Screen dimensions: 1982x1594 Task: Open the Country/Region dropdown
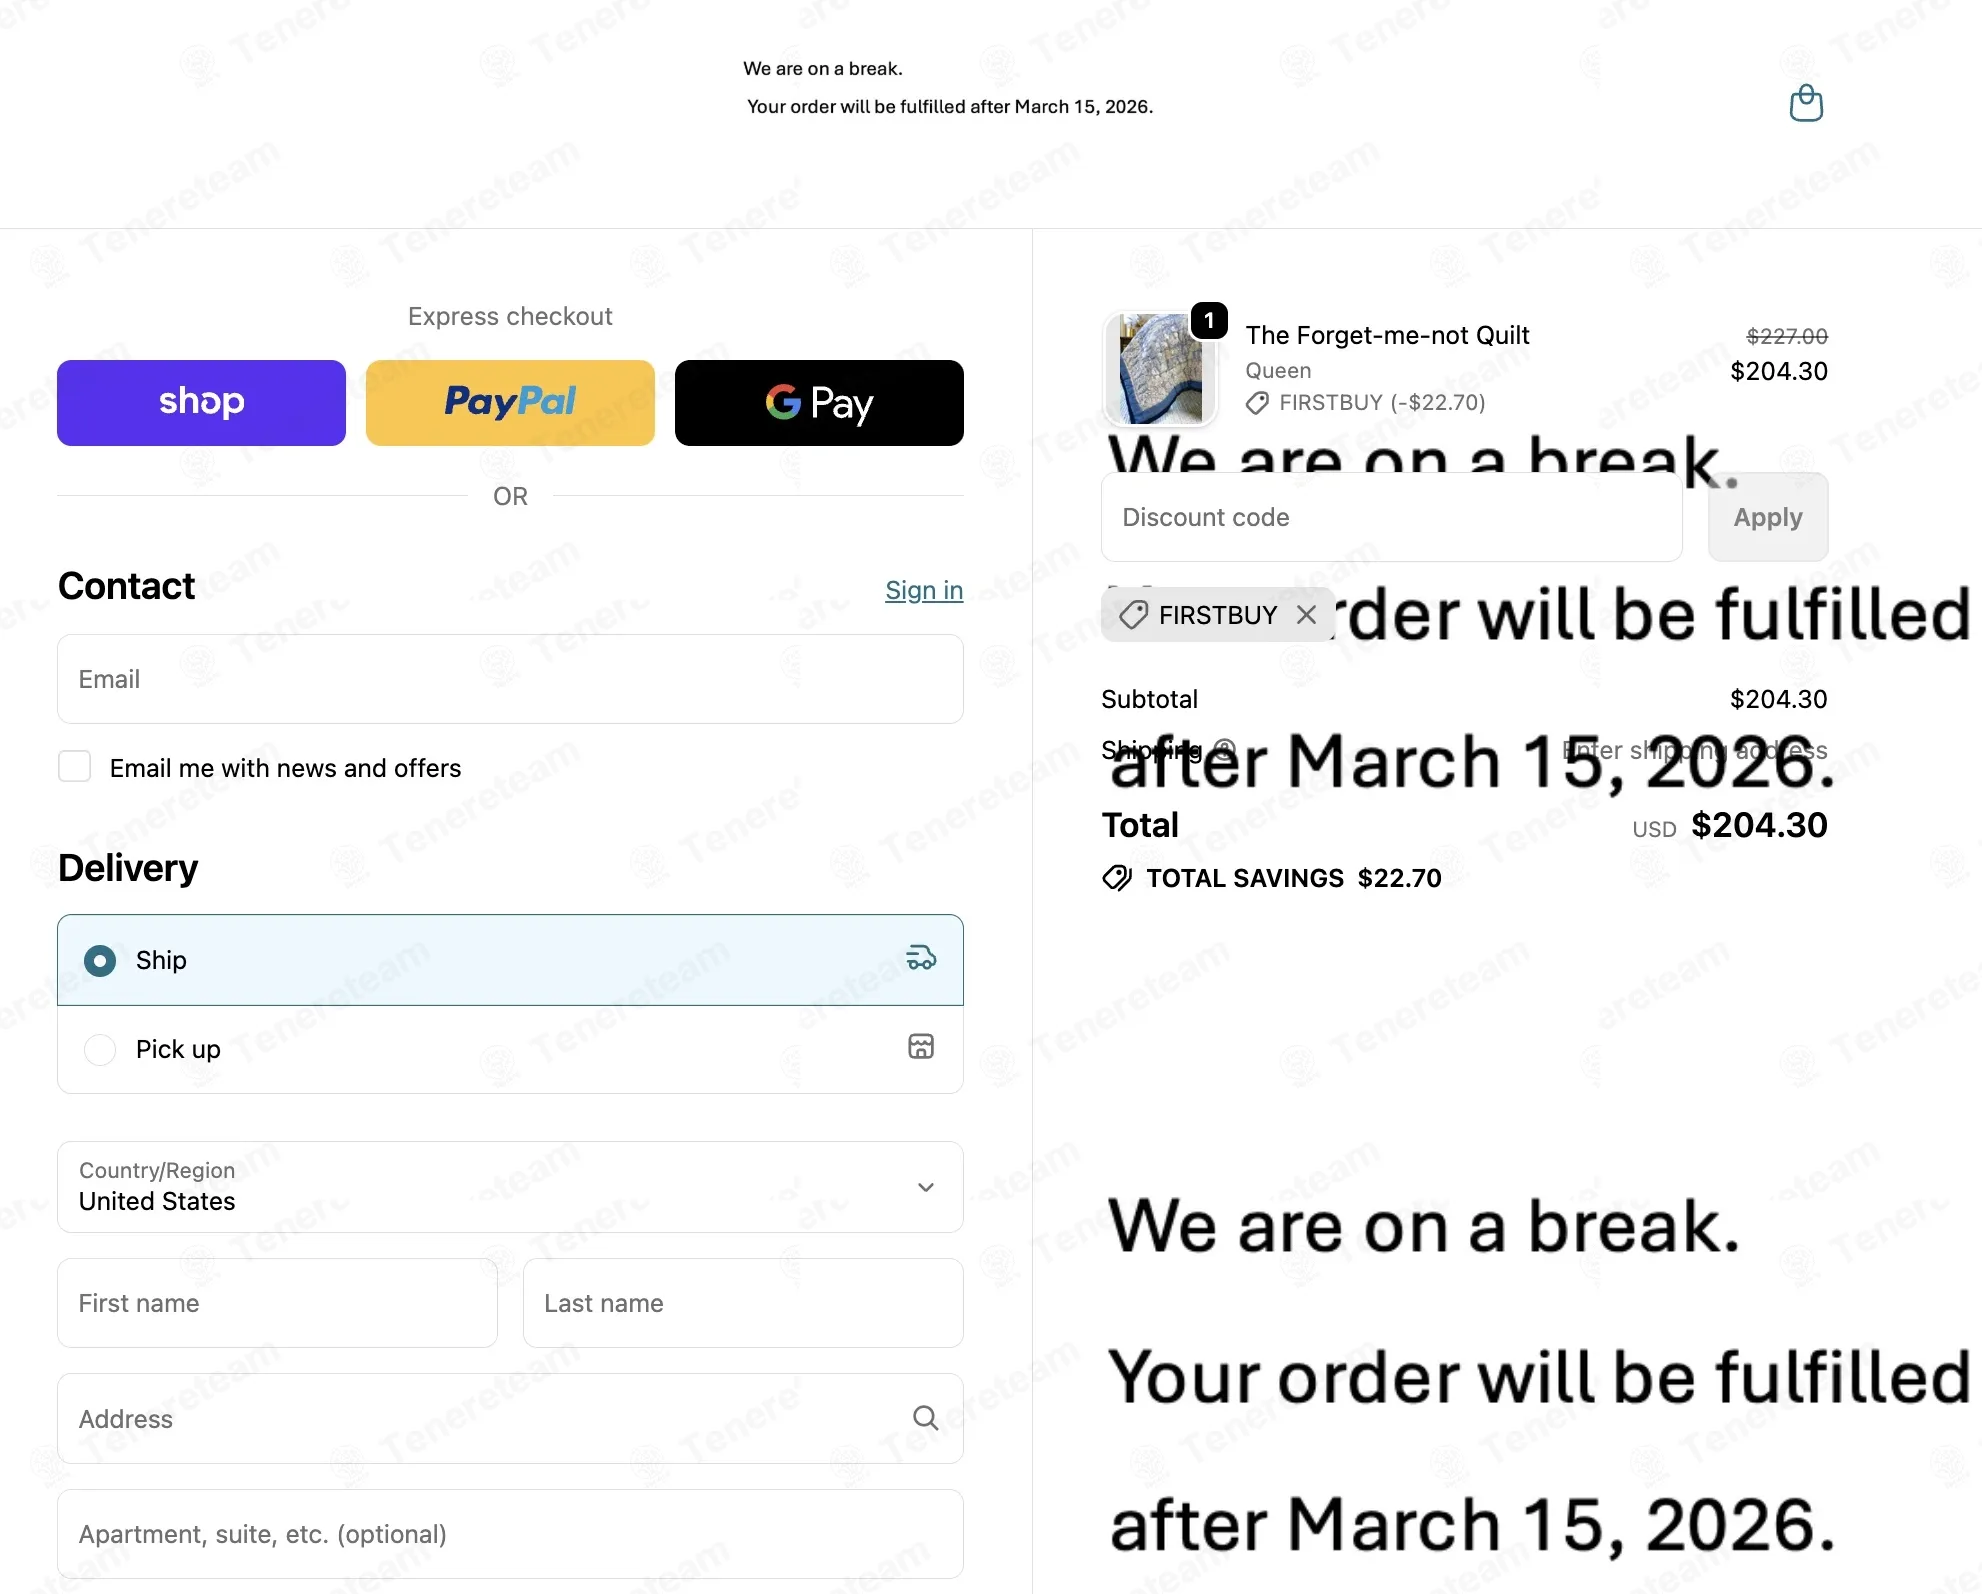(510, 1187)
